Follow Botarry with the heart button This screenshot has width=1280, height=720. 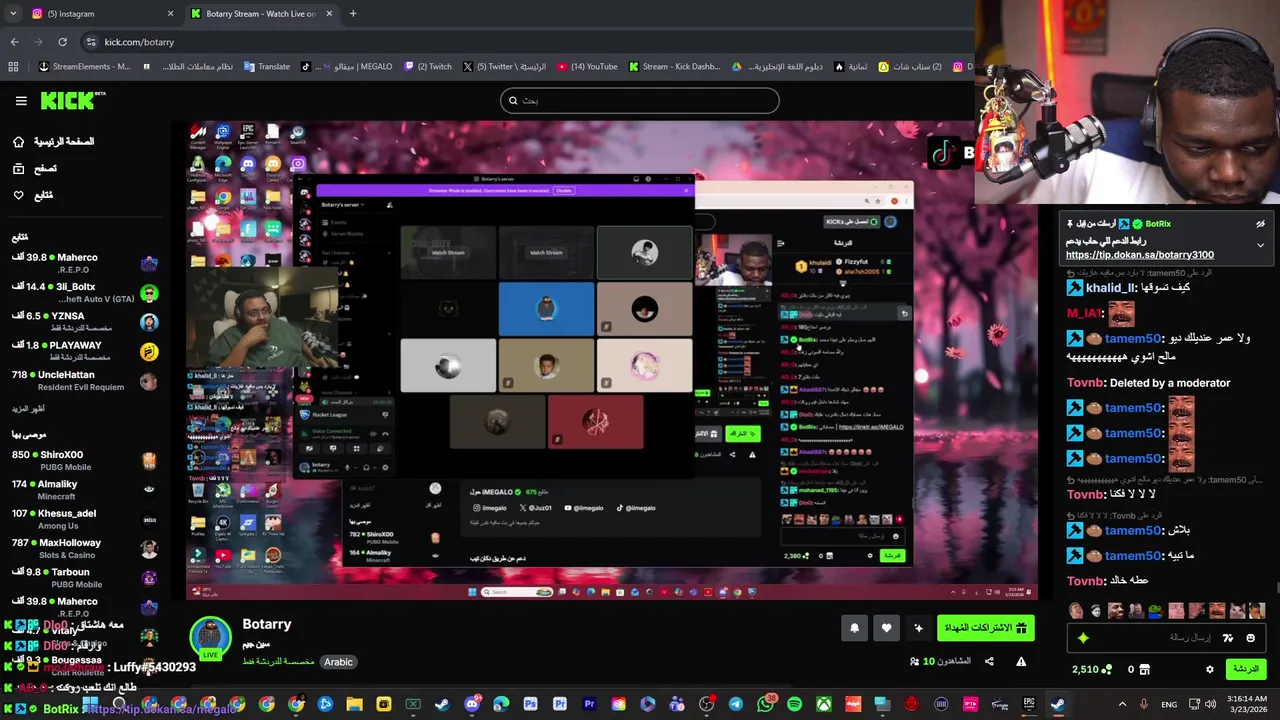click(886, 628)
